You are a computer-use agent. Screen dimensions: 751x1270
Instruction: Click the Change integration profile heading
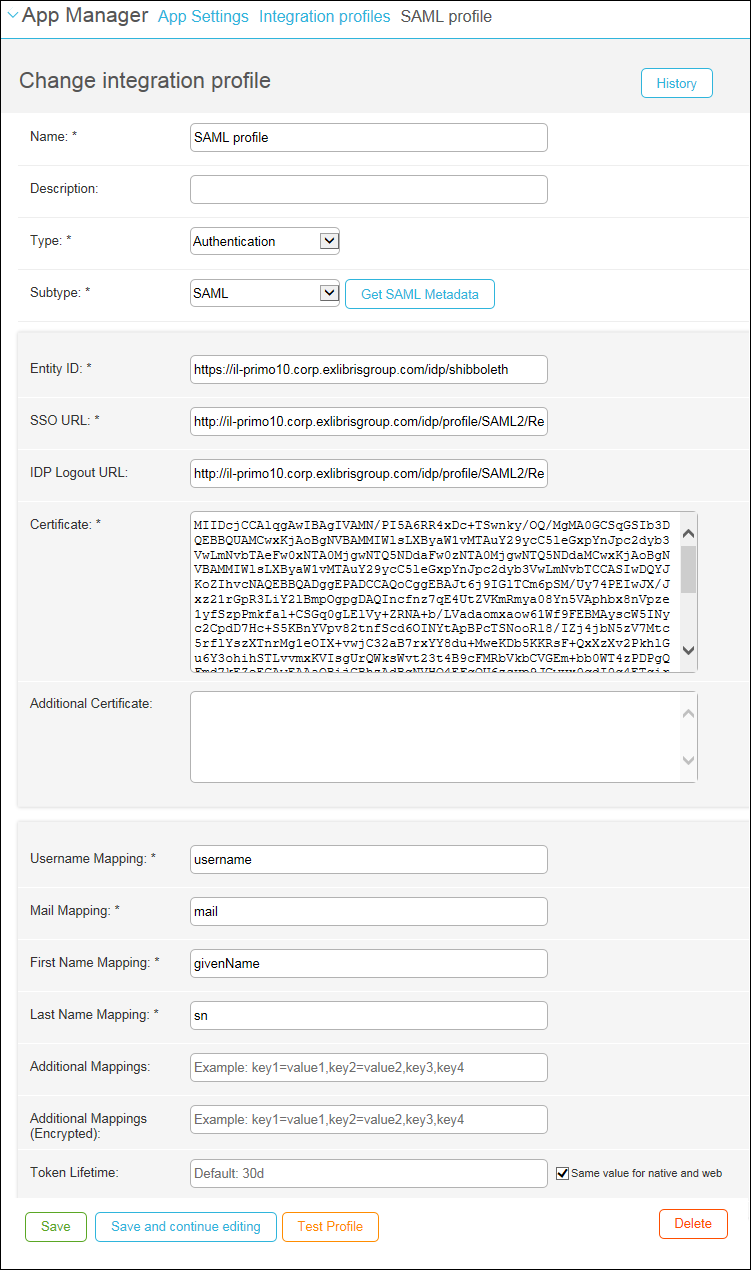[145, 81]
